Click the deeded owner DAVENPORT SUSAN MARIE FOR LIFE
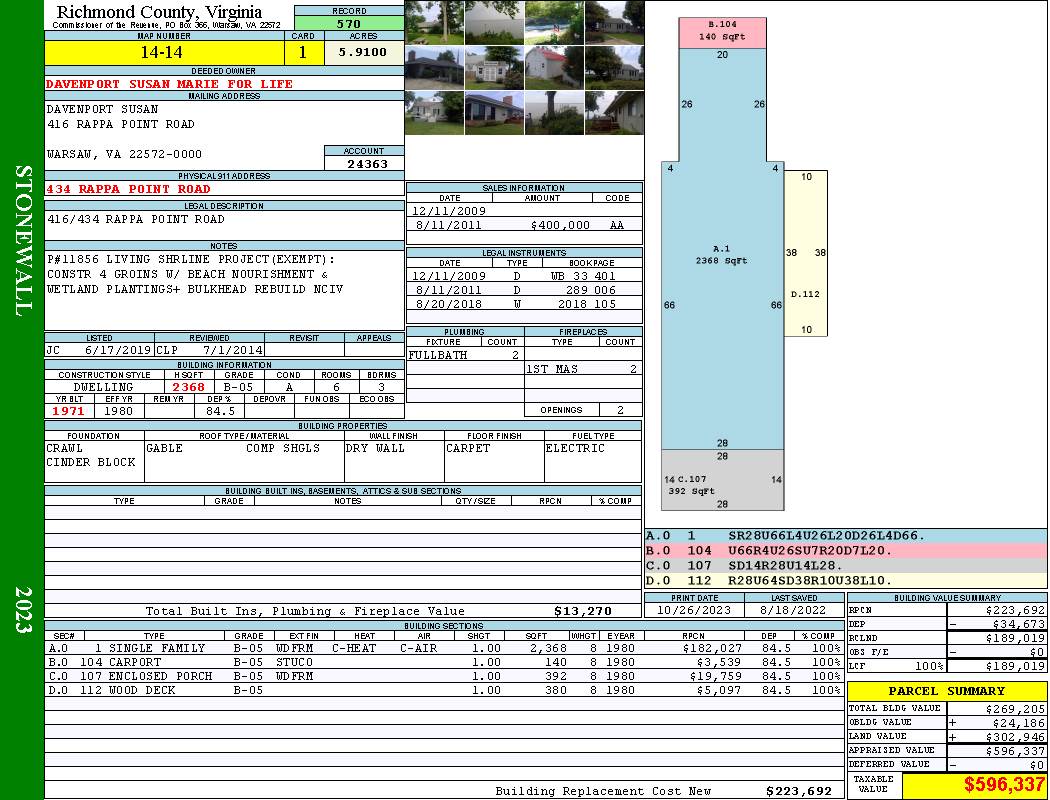Screen dimensions: 1050x800 coord(169,84)
